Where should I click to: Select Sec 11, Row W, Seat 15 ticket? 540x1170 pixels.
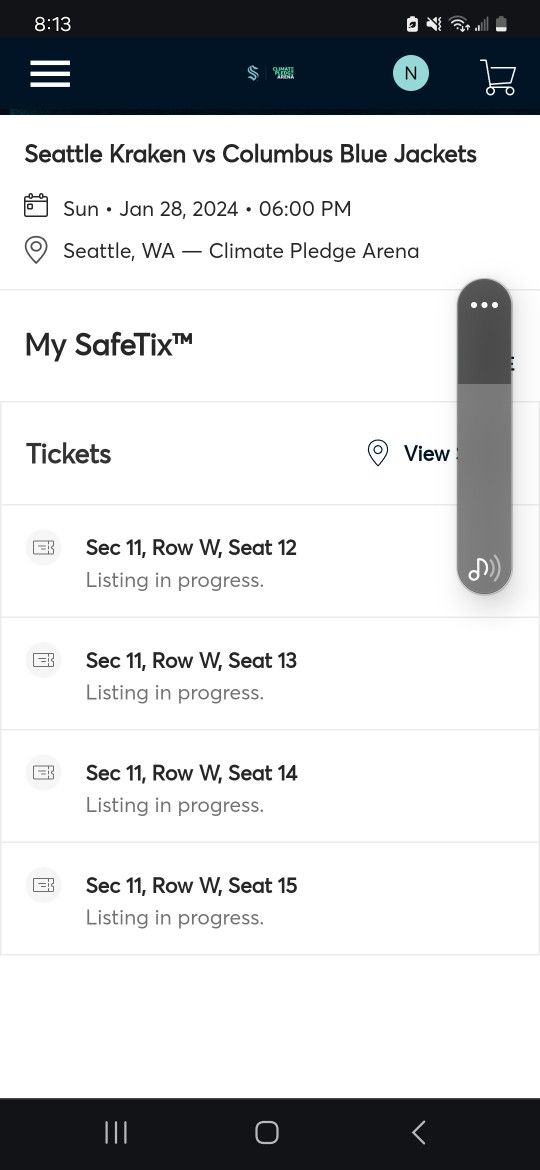269,899
